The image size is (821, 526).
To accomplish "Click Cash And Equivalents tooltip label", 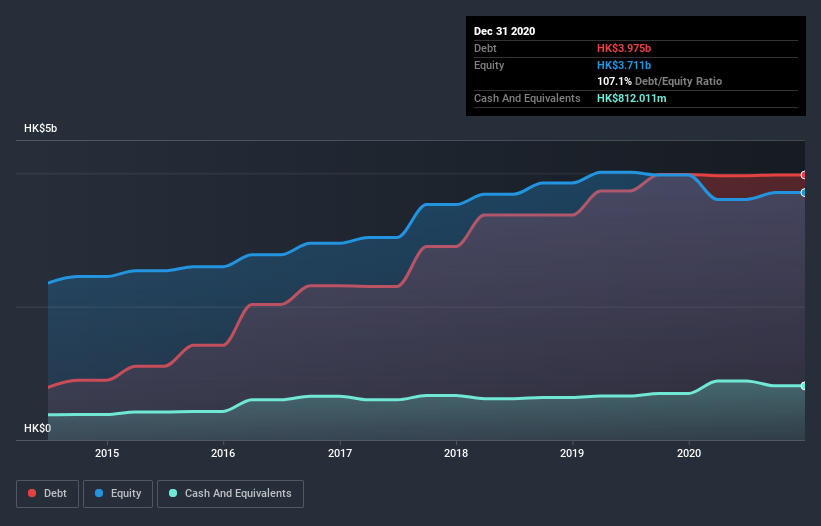I will click(x=527, y=98).
